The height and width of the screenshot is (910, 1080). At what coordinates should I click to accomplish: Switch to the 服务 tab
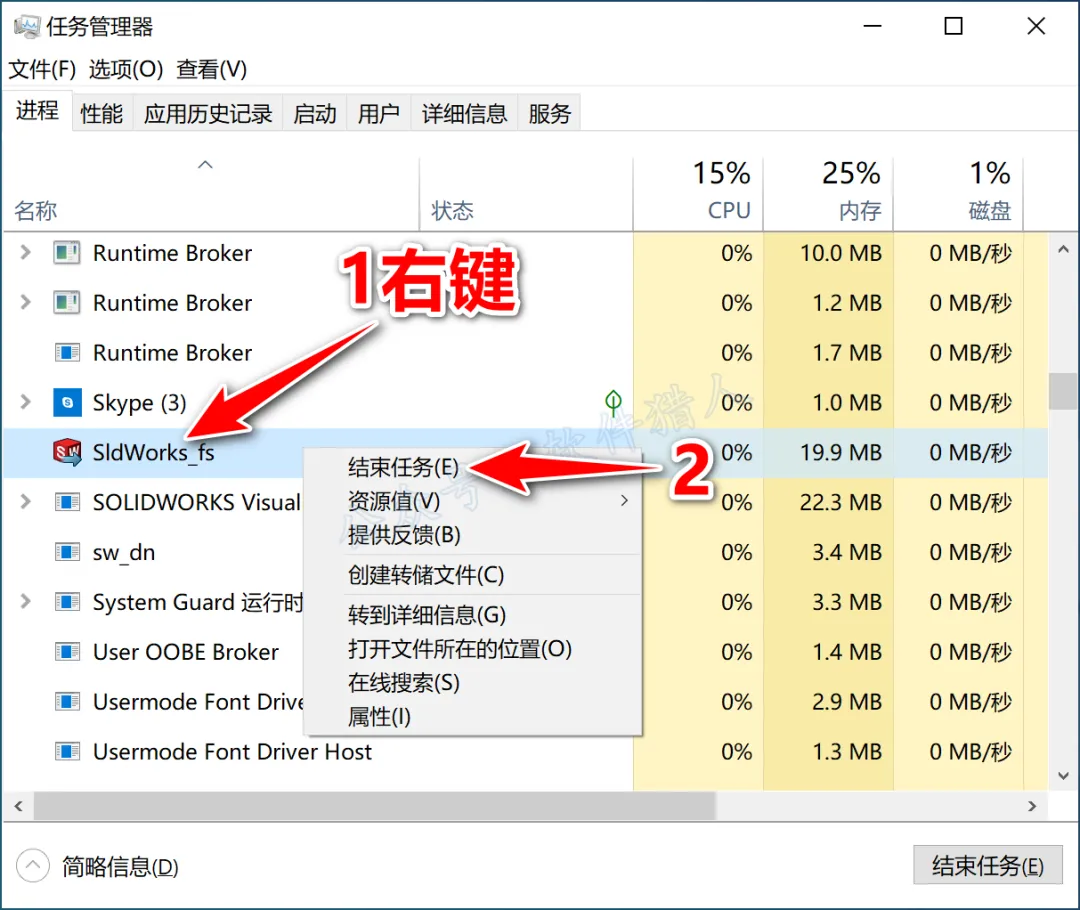[x=550, y=113]
